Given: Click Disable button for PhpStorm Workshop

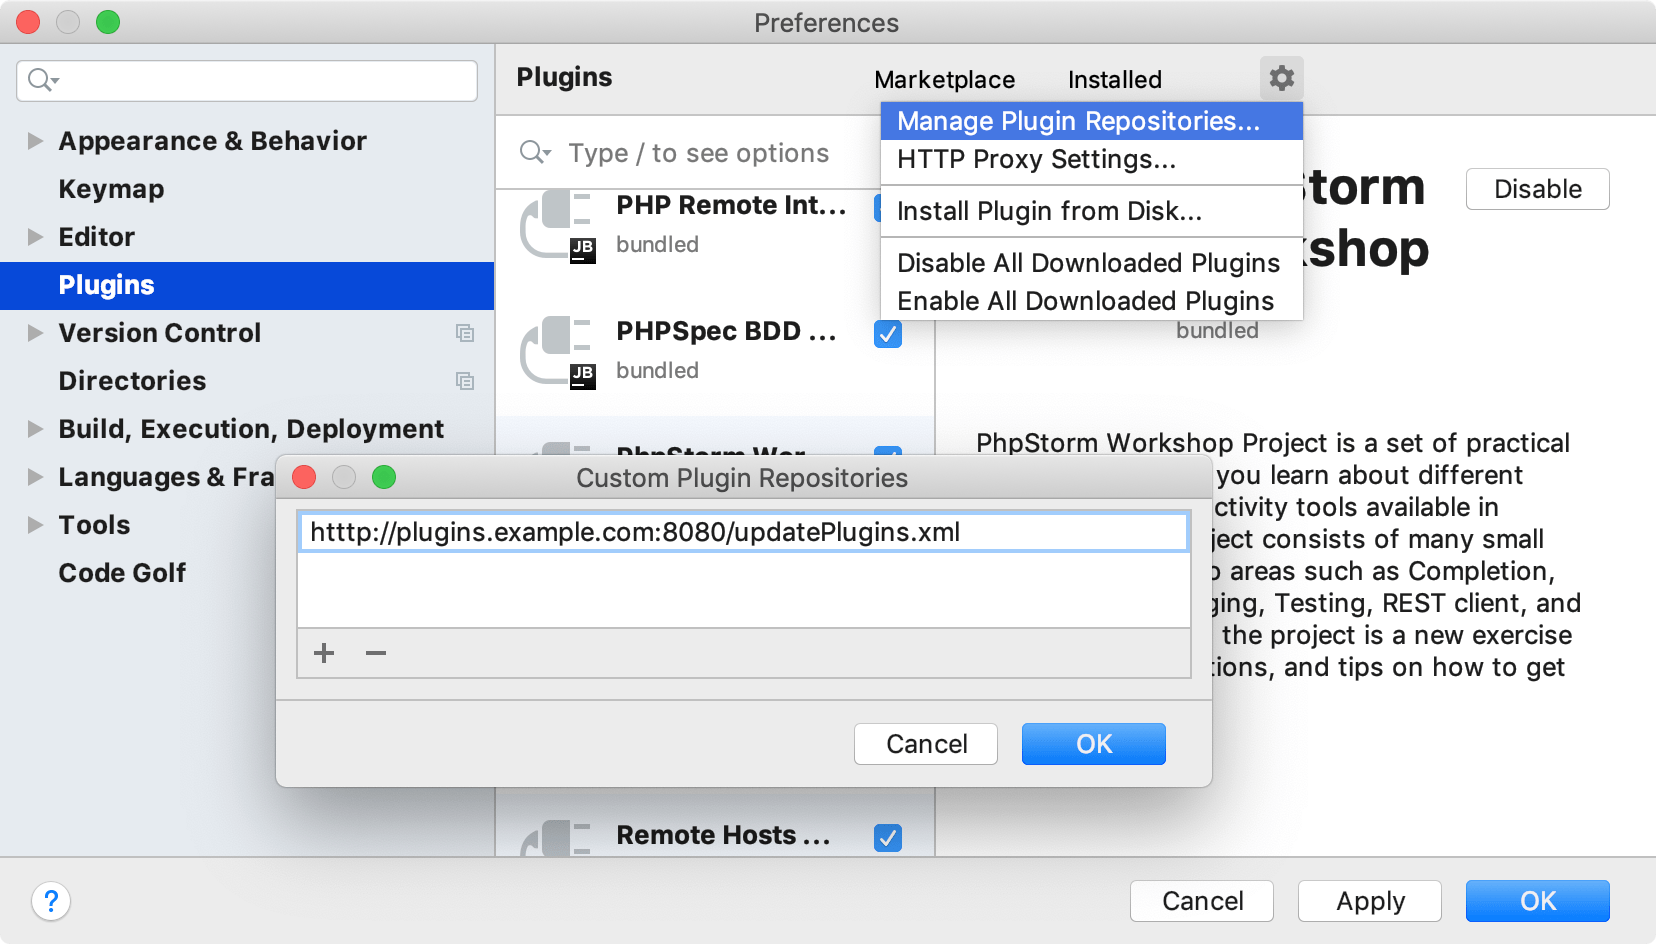Looking at the screenshot, I should coord(1537,189).
